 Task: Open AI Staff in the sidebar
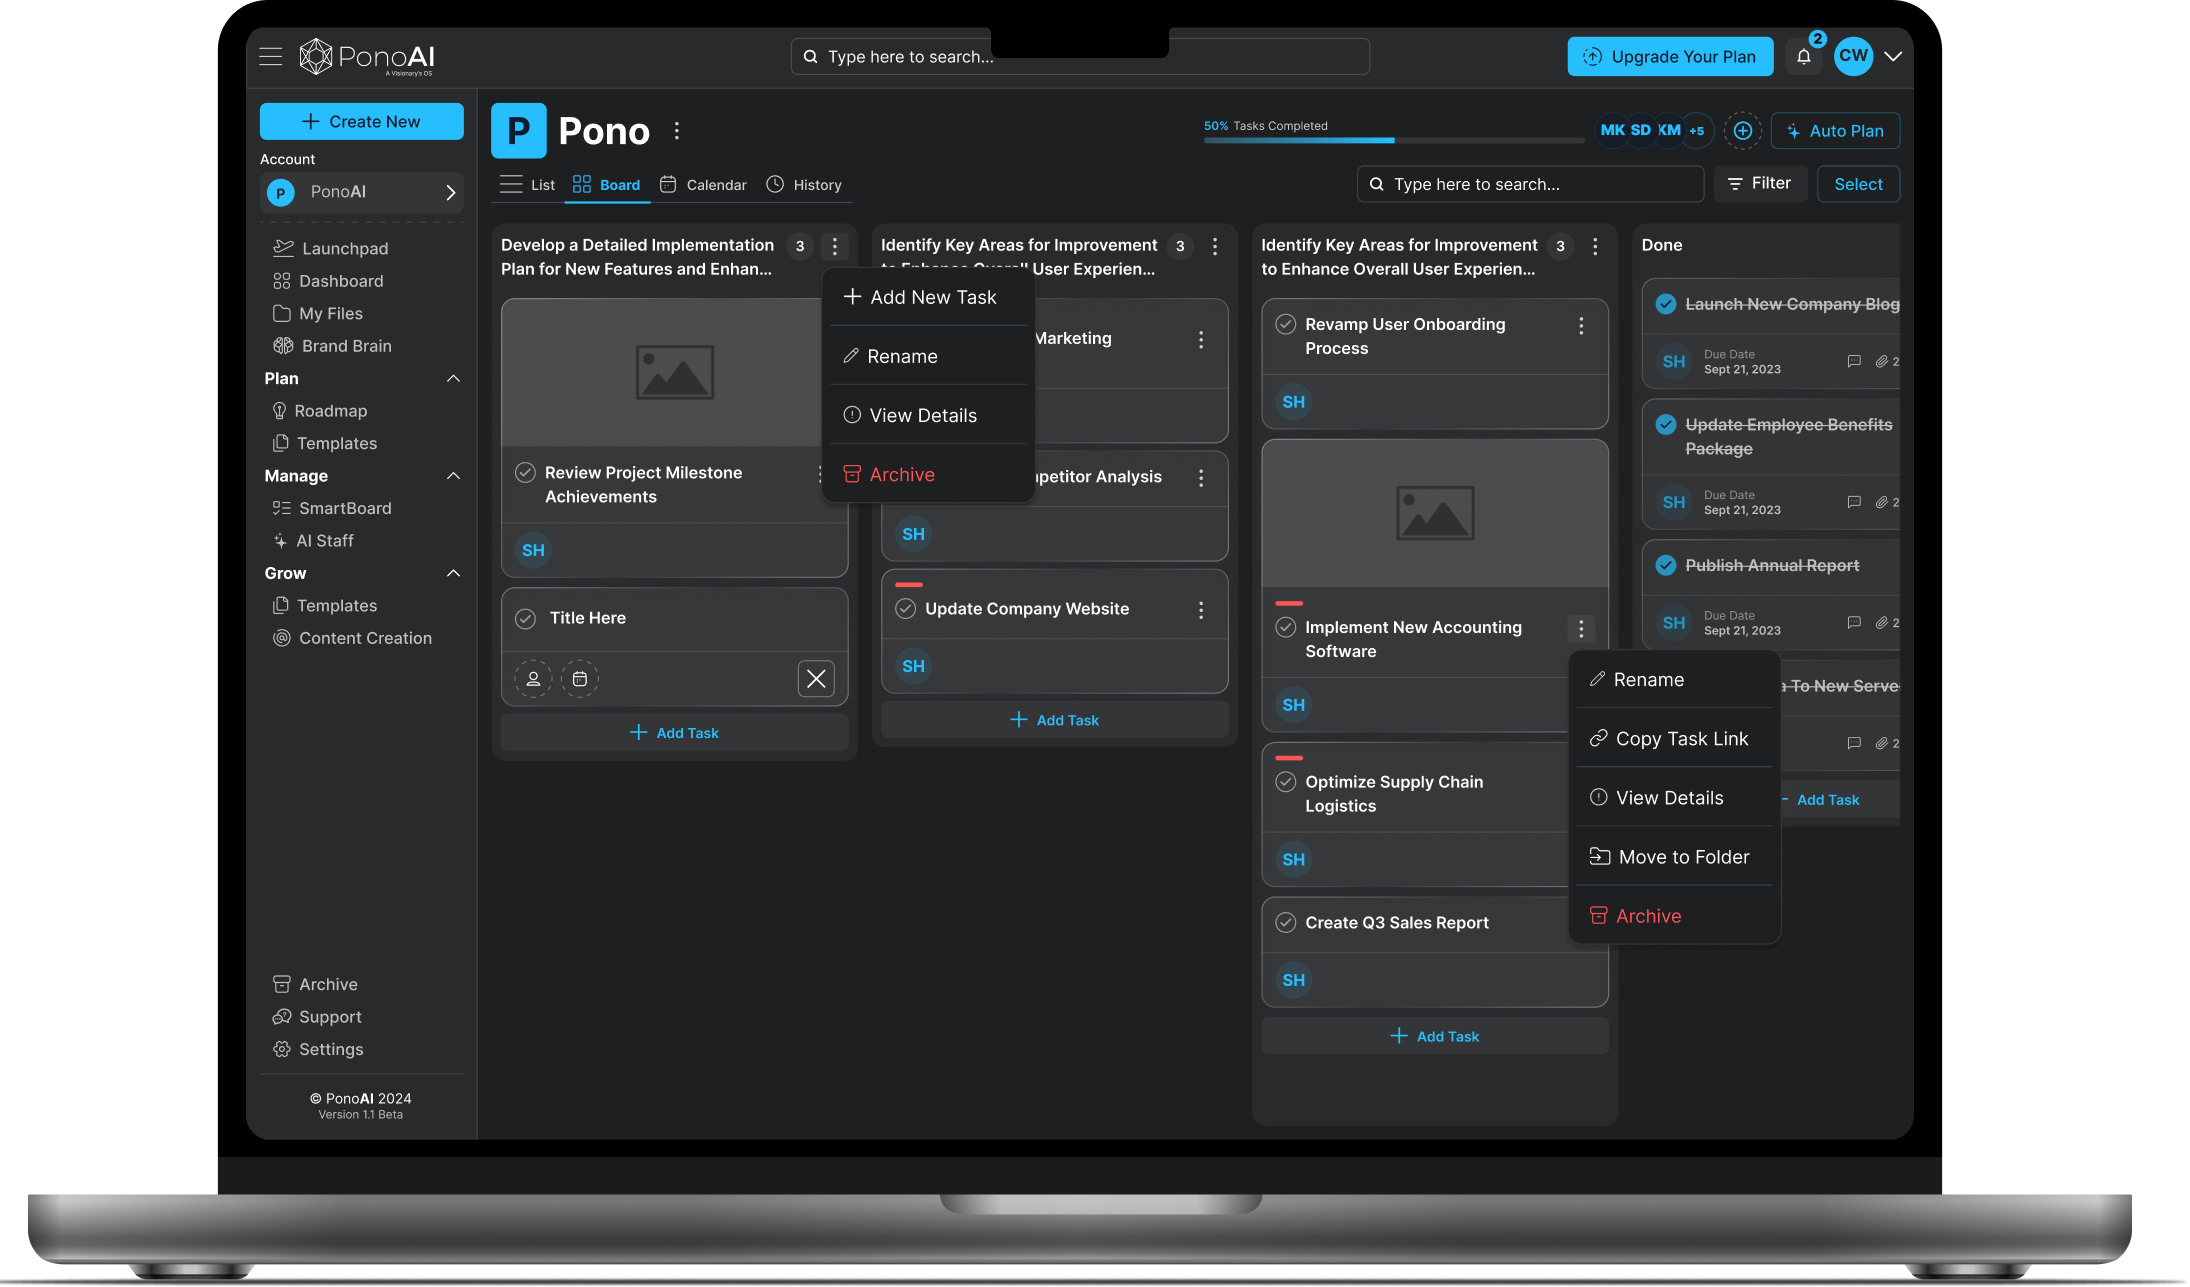click(325, 541)
